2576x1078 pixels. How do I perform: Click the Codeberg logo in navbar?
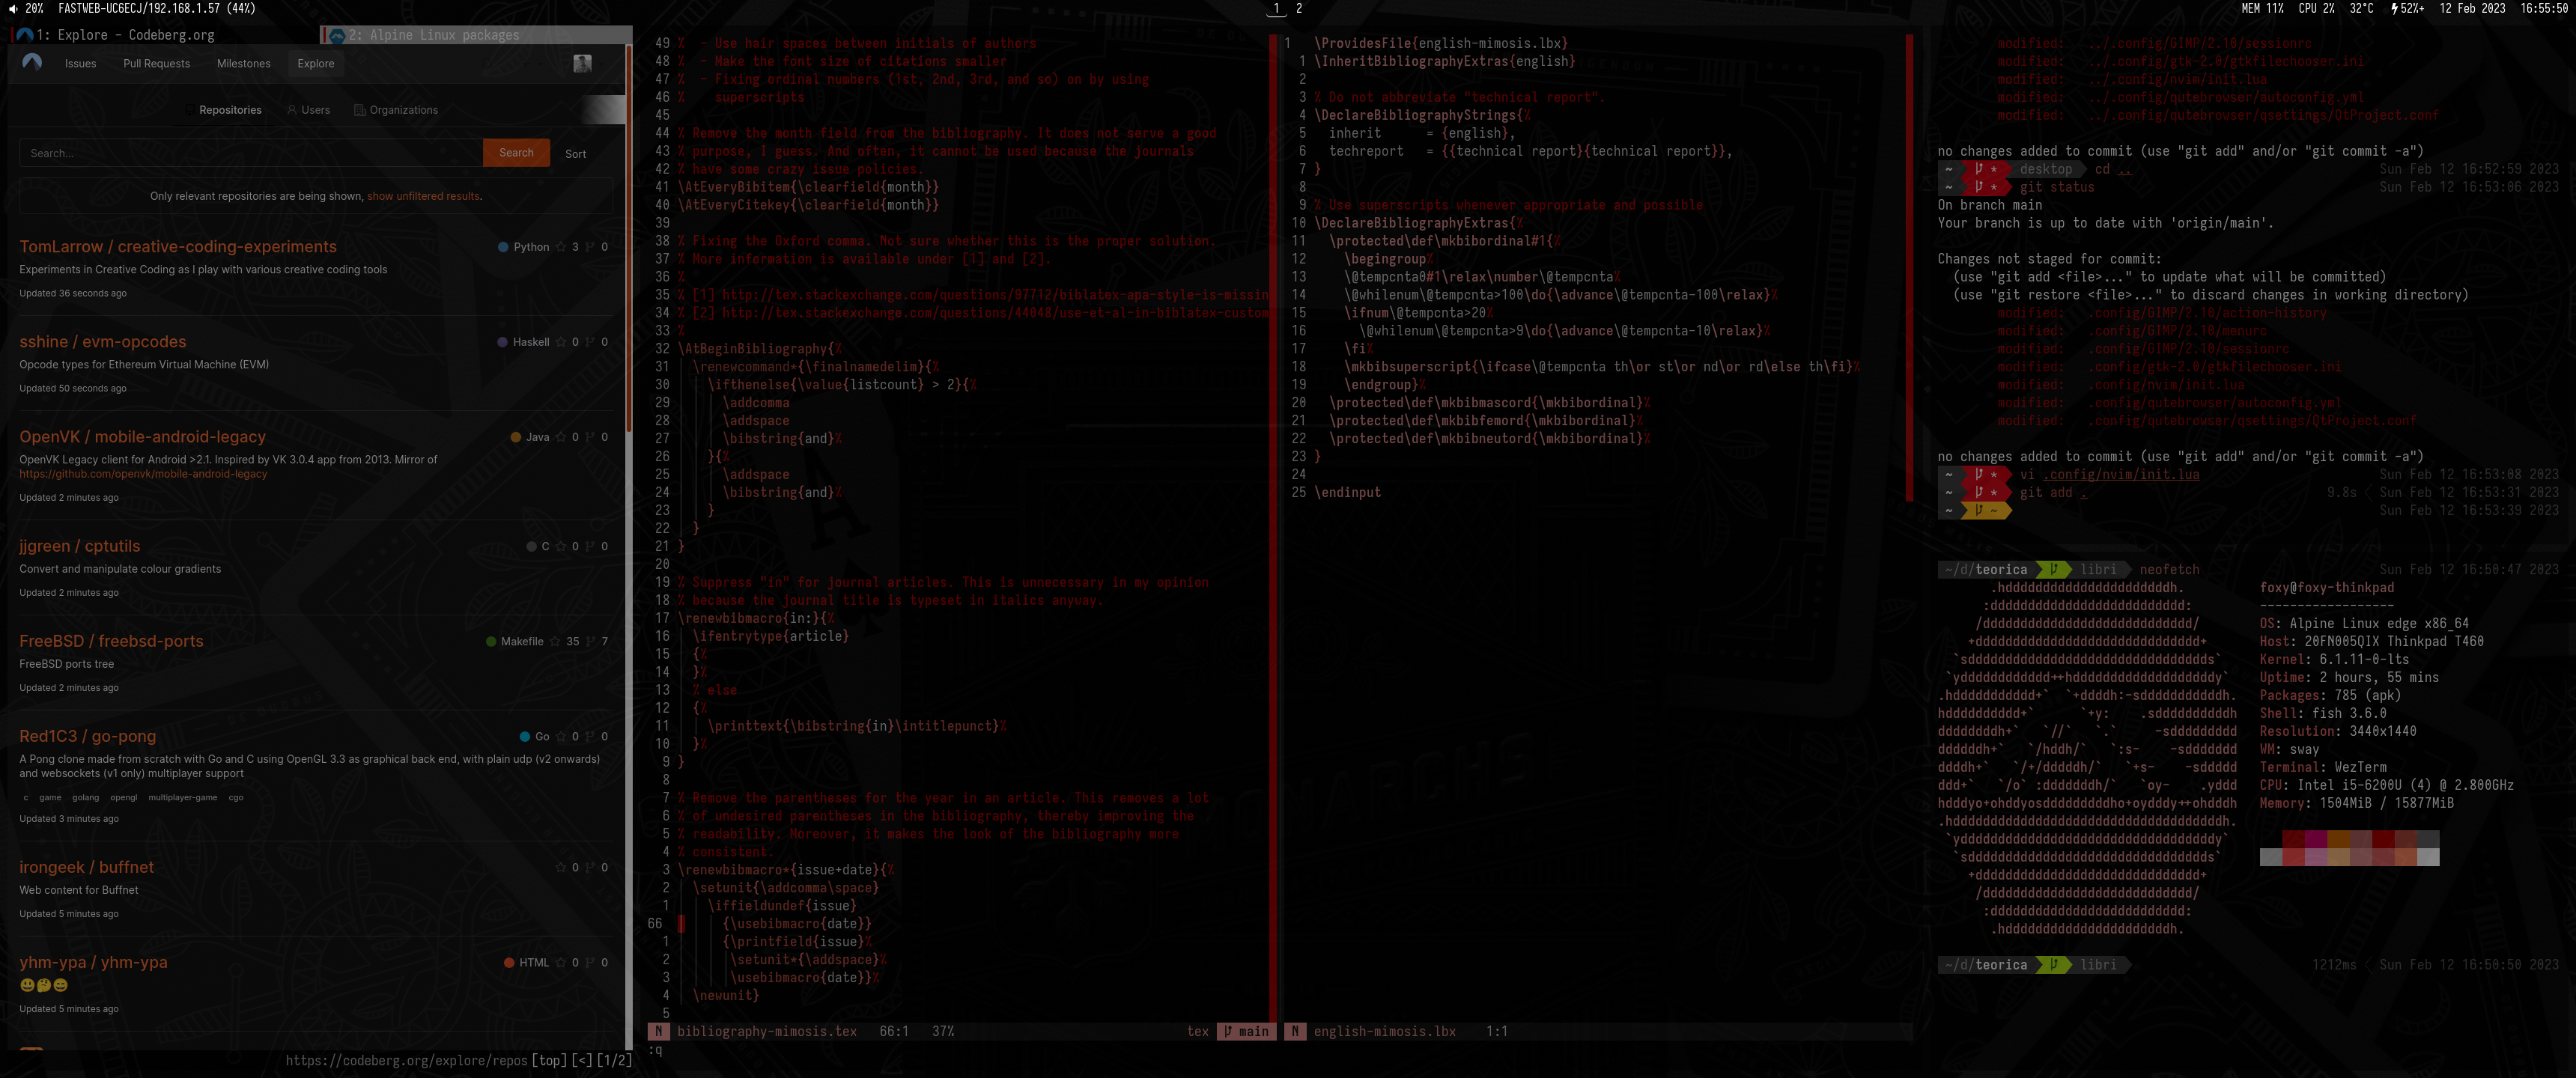click(x=32, y=63)
